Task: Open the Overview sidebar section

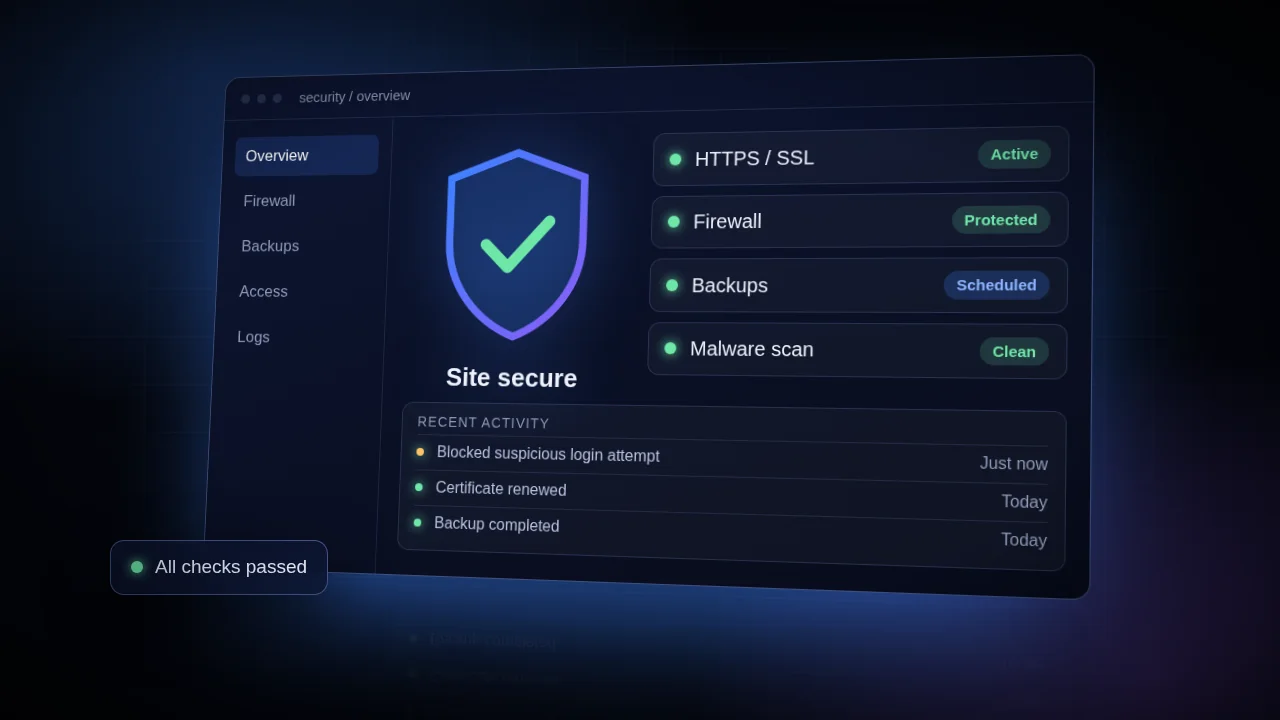Action: point(307,155)
